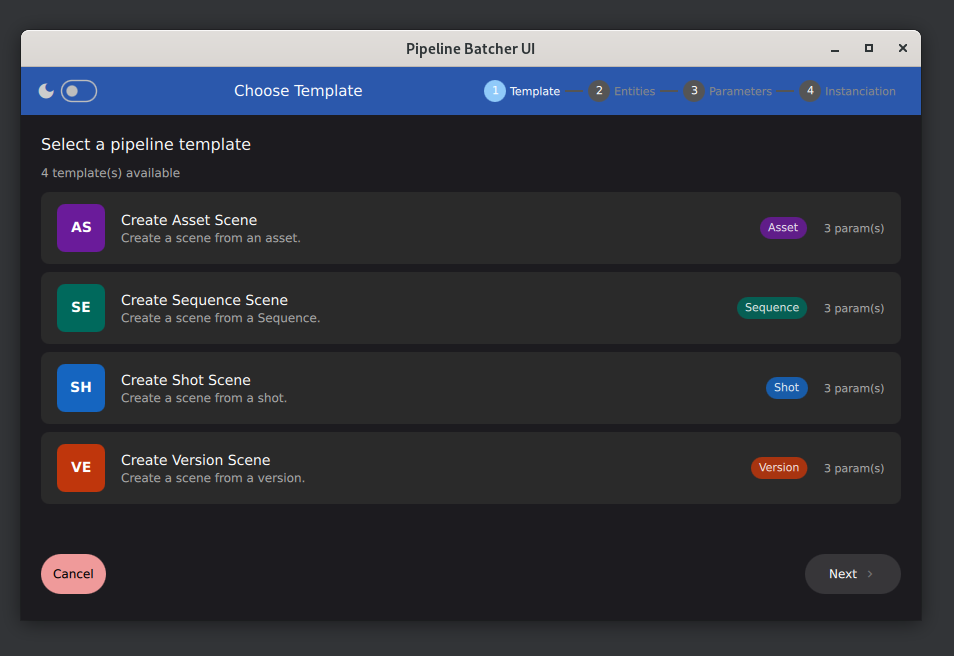The height and width of the screenshot is (656, 954).
Task: Click "Create a scene from a Sequence." description
Action: [220, 318]
